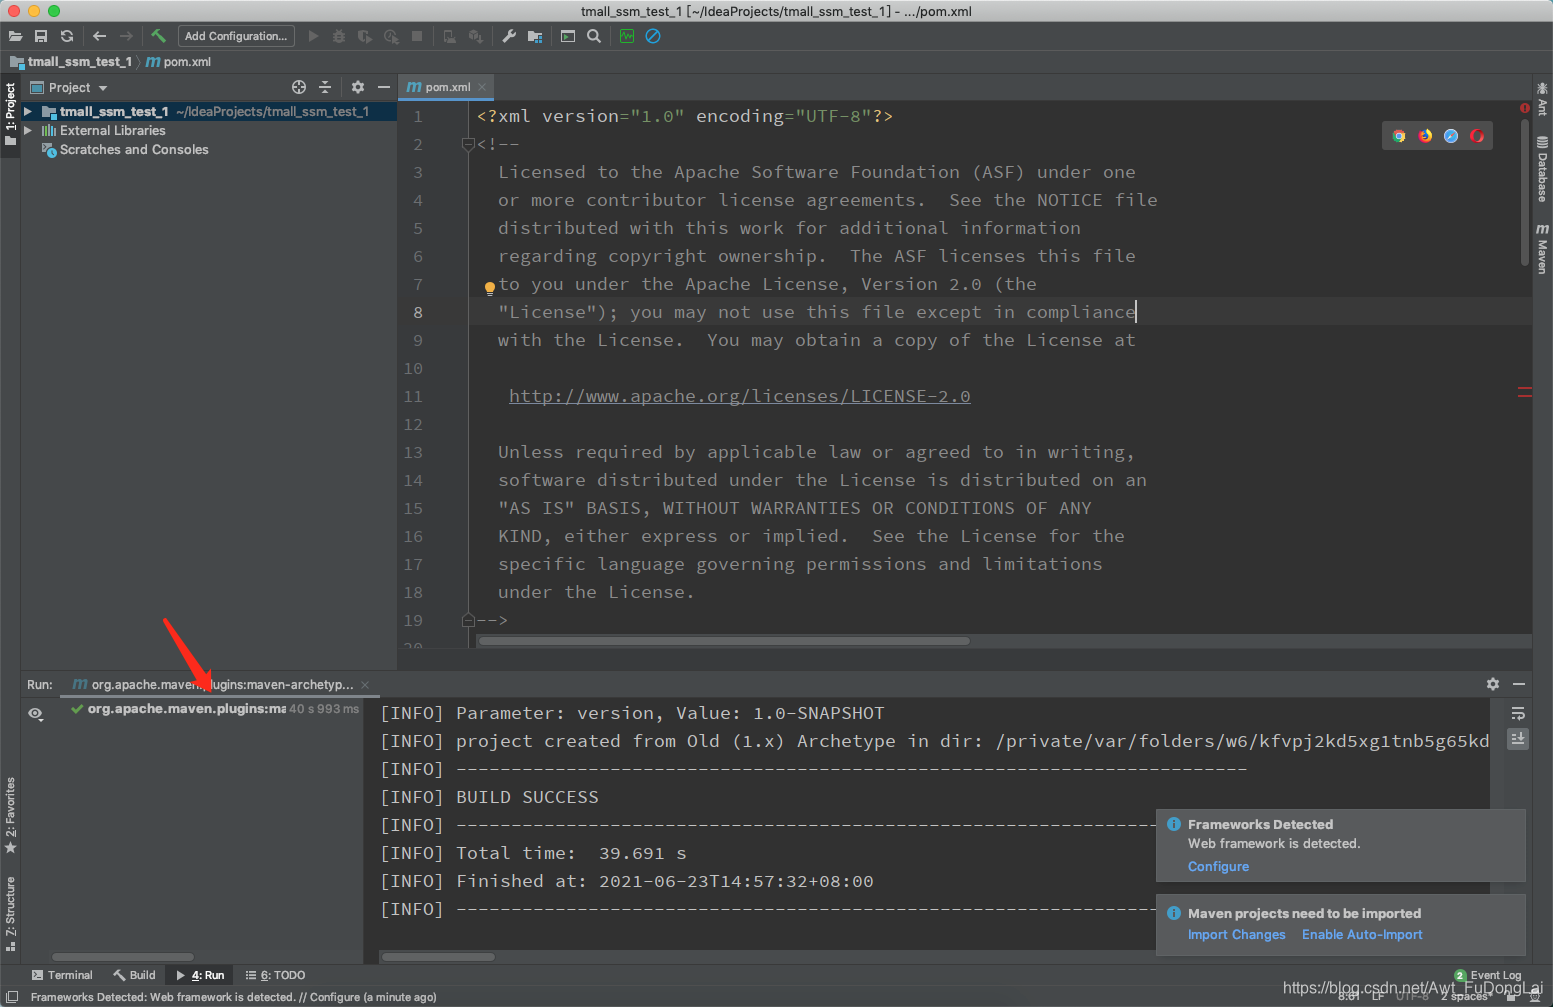Screen dimensions: 1553x1007
Task: Open Run panel gear settings
Action: [1493, 684]
